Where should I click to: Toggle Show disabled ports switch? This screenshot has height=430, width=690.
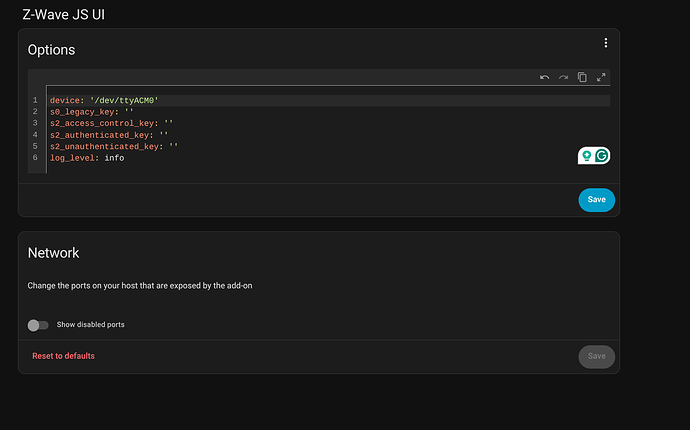tap(38, 325)
